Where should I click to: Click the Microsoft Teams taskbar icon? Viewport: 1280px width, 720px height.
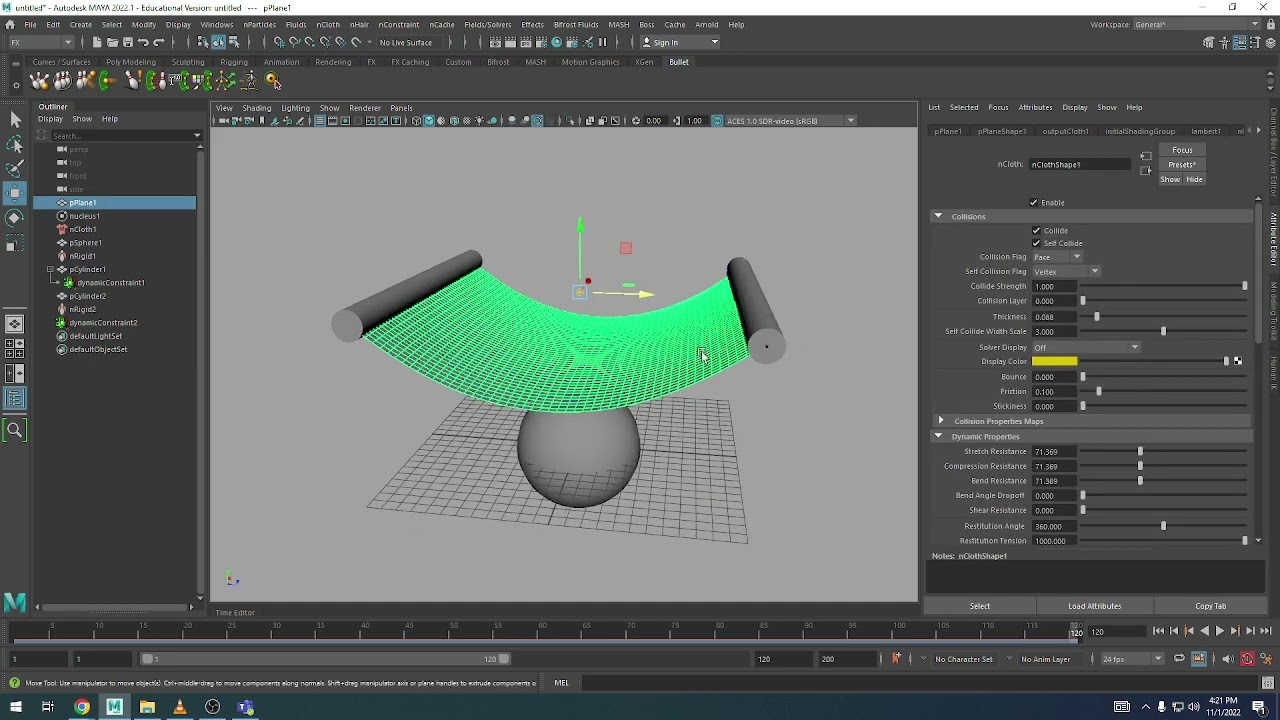(x=245, y=707)
